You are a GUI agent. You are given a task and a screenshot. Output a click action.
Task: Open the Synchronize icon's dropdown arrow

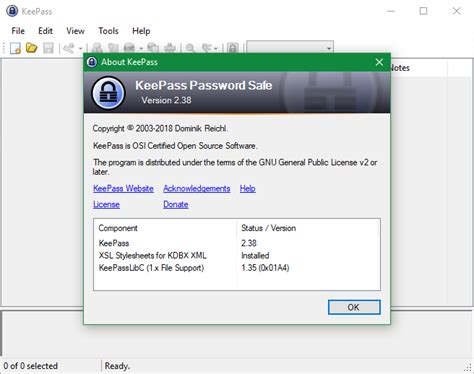[80, 49]
